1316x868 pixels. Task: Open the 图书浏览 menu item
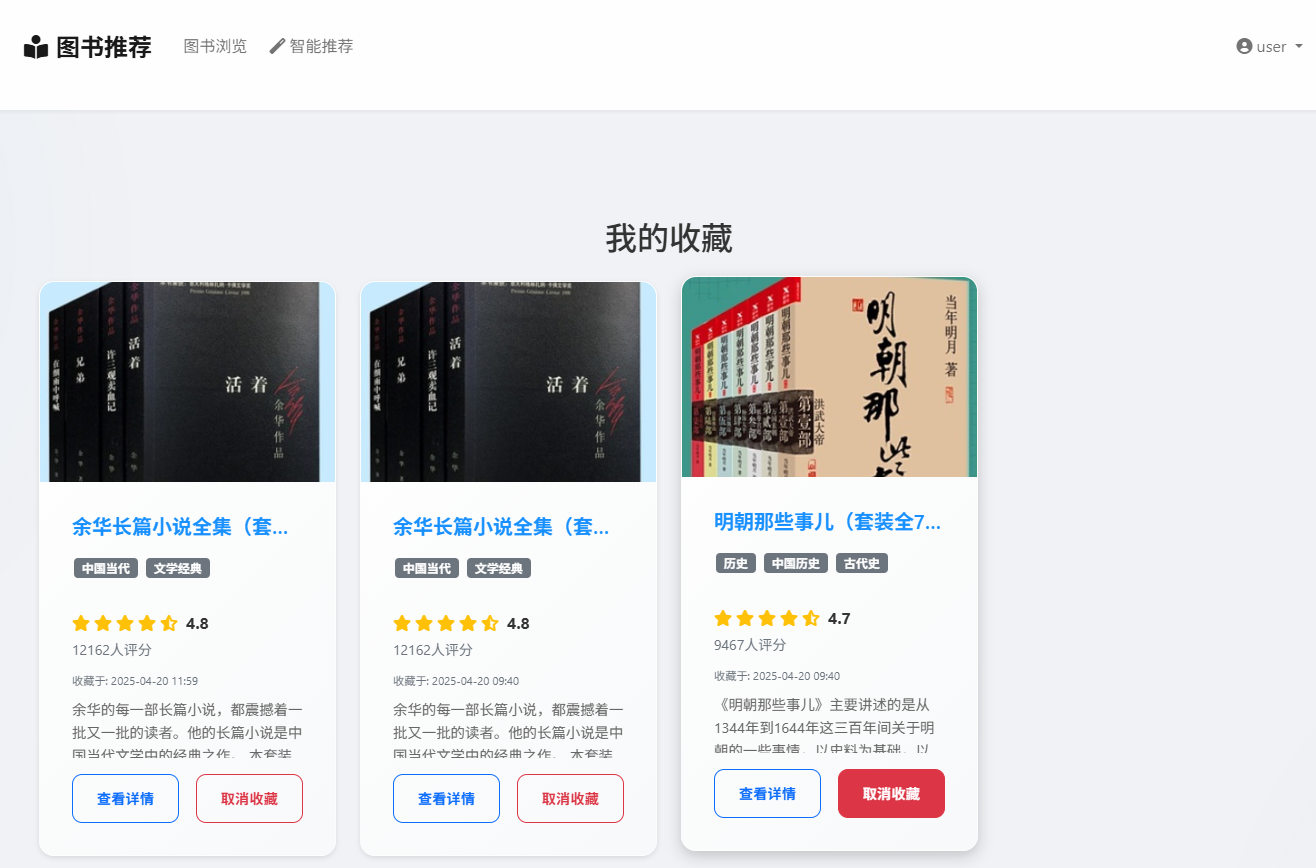pyautogui.click(x=215, y=46)
